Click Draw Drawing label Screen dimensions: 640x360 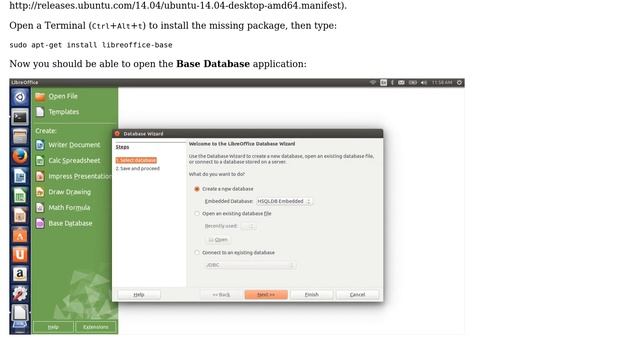point(70,192)
